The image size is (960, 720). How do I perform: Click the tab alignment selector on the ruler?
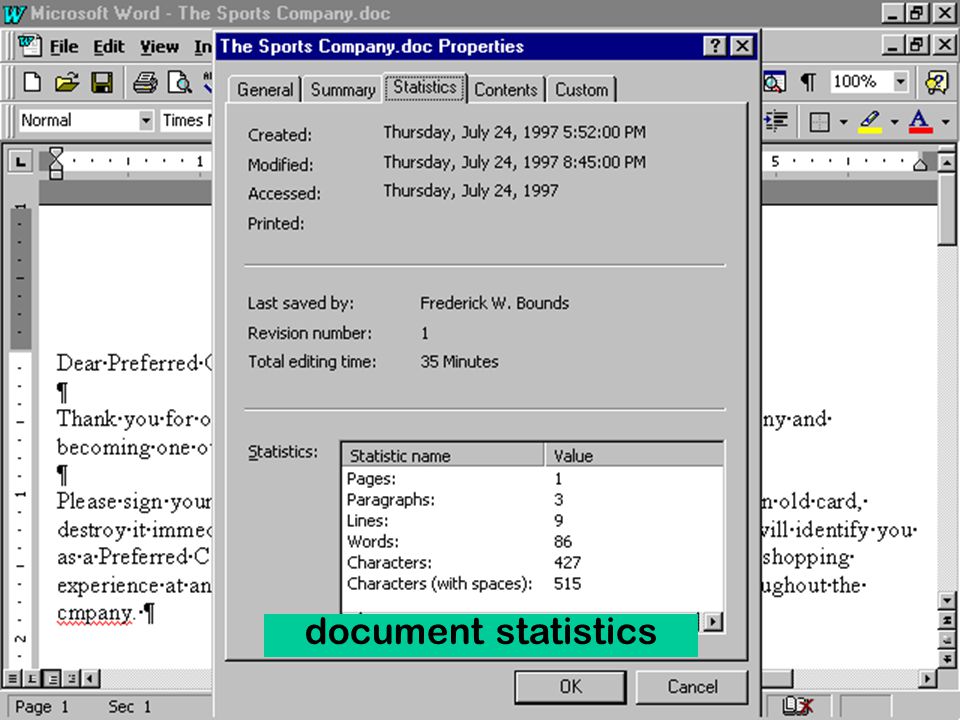point(21,162)
